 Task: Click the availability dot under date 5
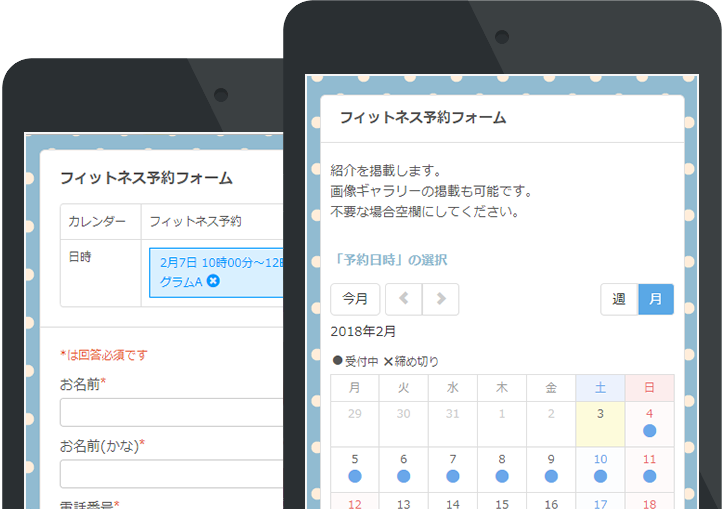coord(354,477)
